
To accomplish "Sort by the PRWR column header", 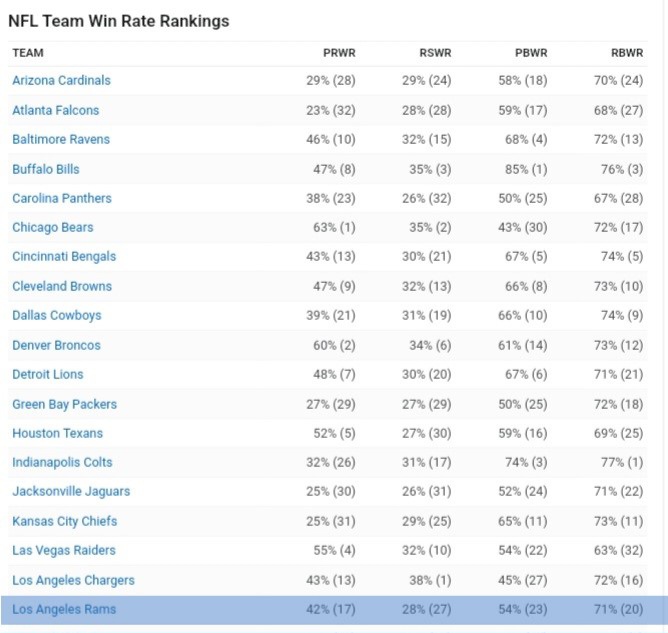I will pyautogui.click(x=339, y=53).
